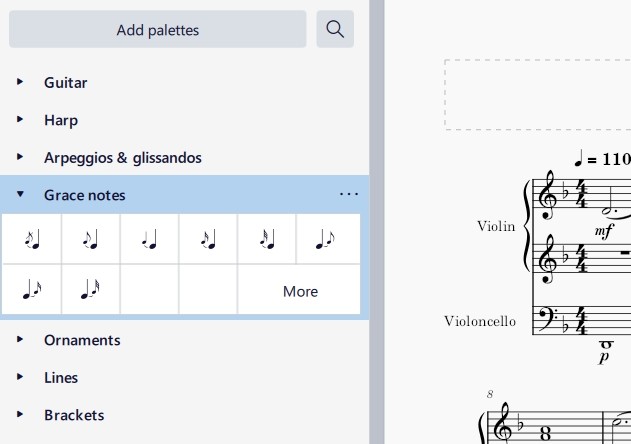
Task: Select the 16th grace note after
Action: pyautogui.click(x=32, y=289)
